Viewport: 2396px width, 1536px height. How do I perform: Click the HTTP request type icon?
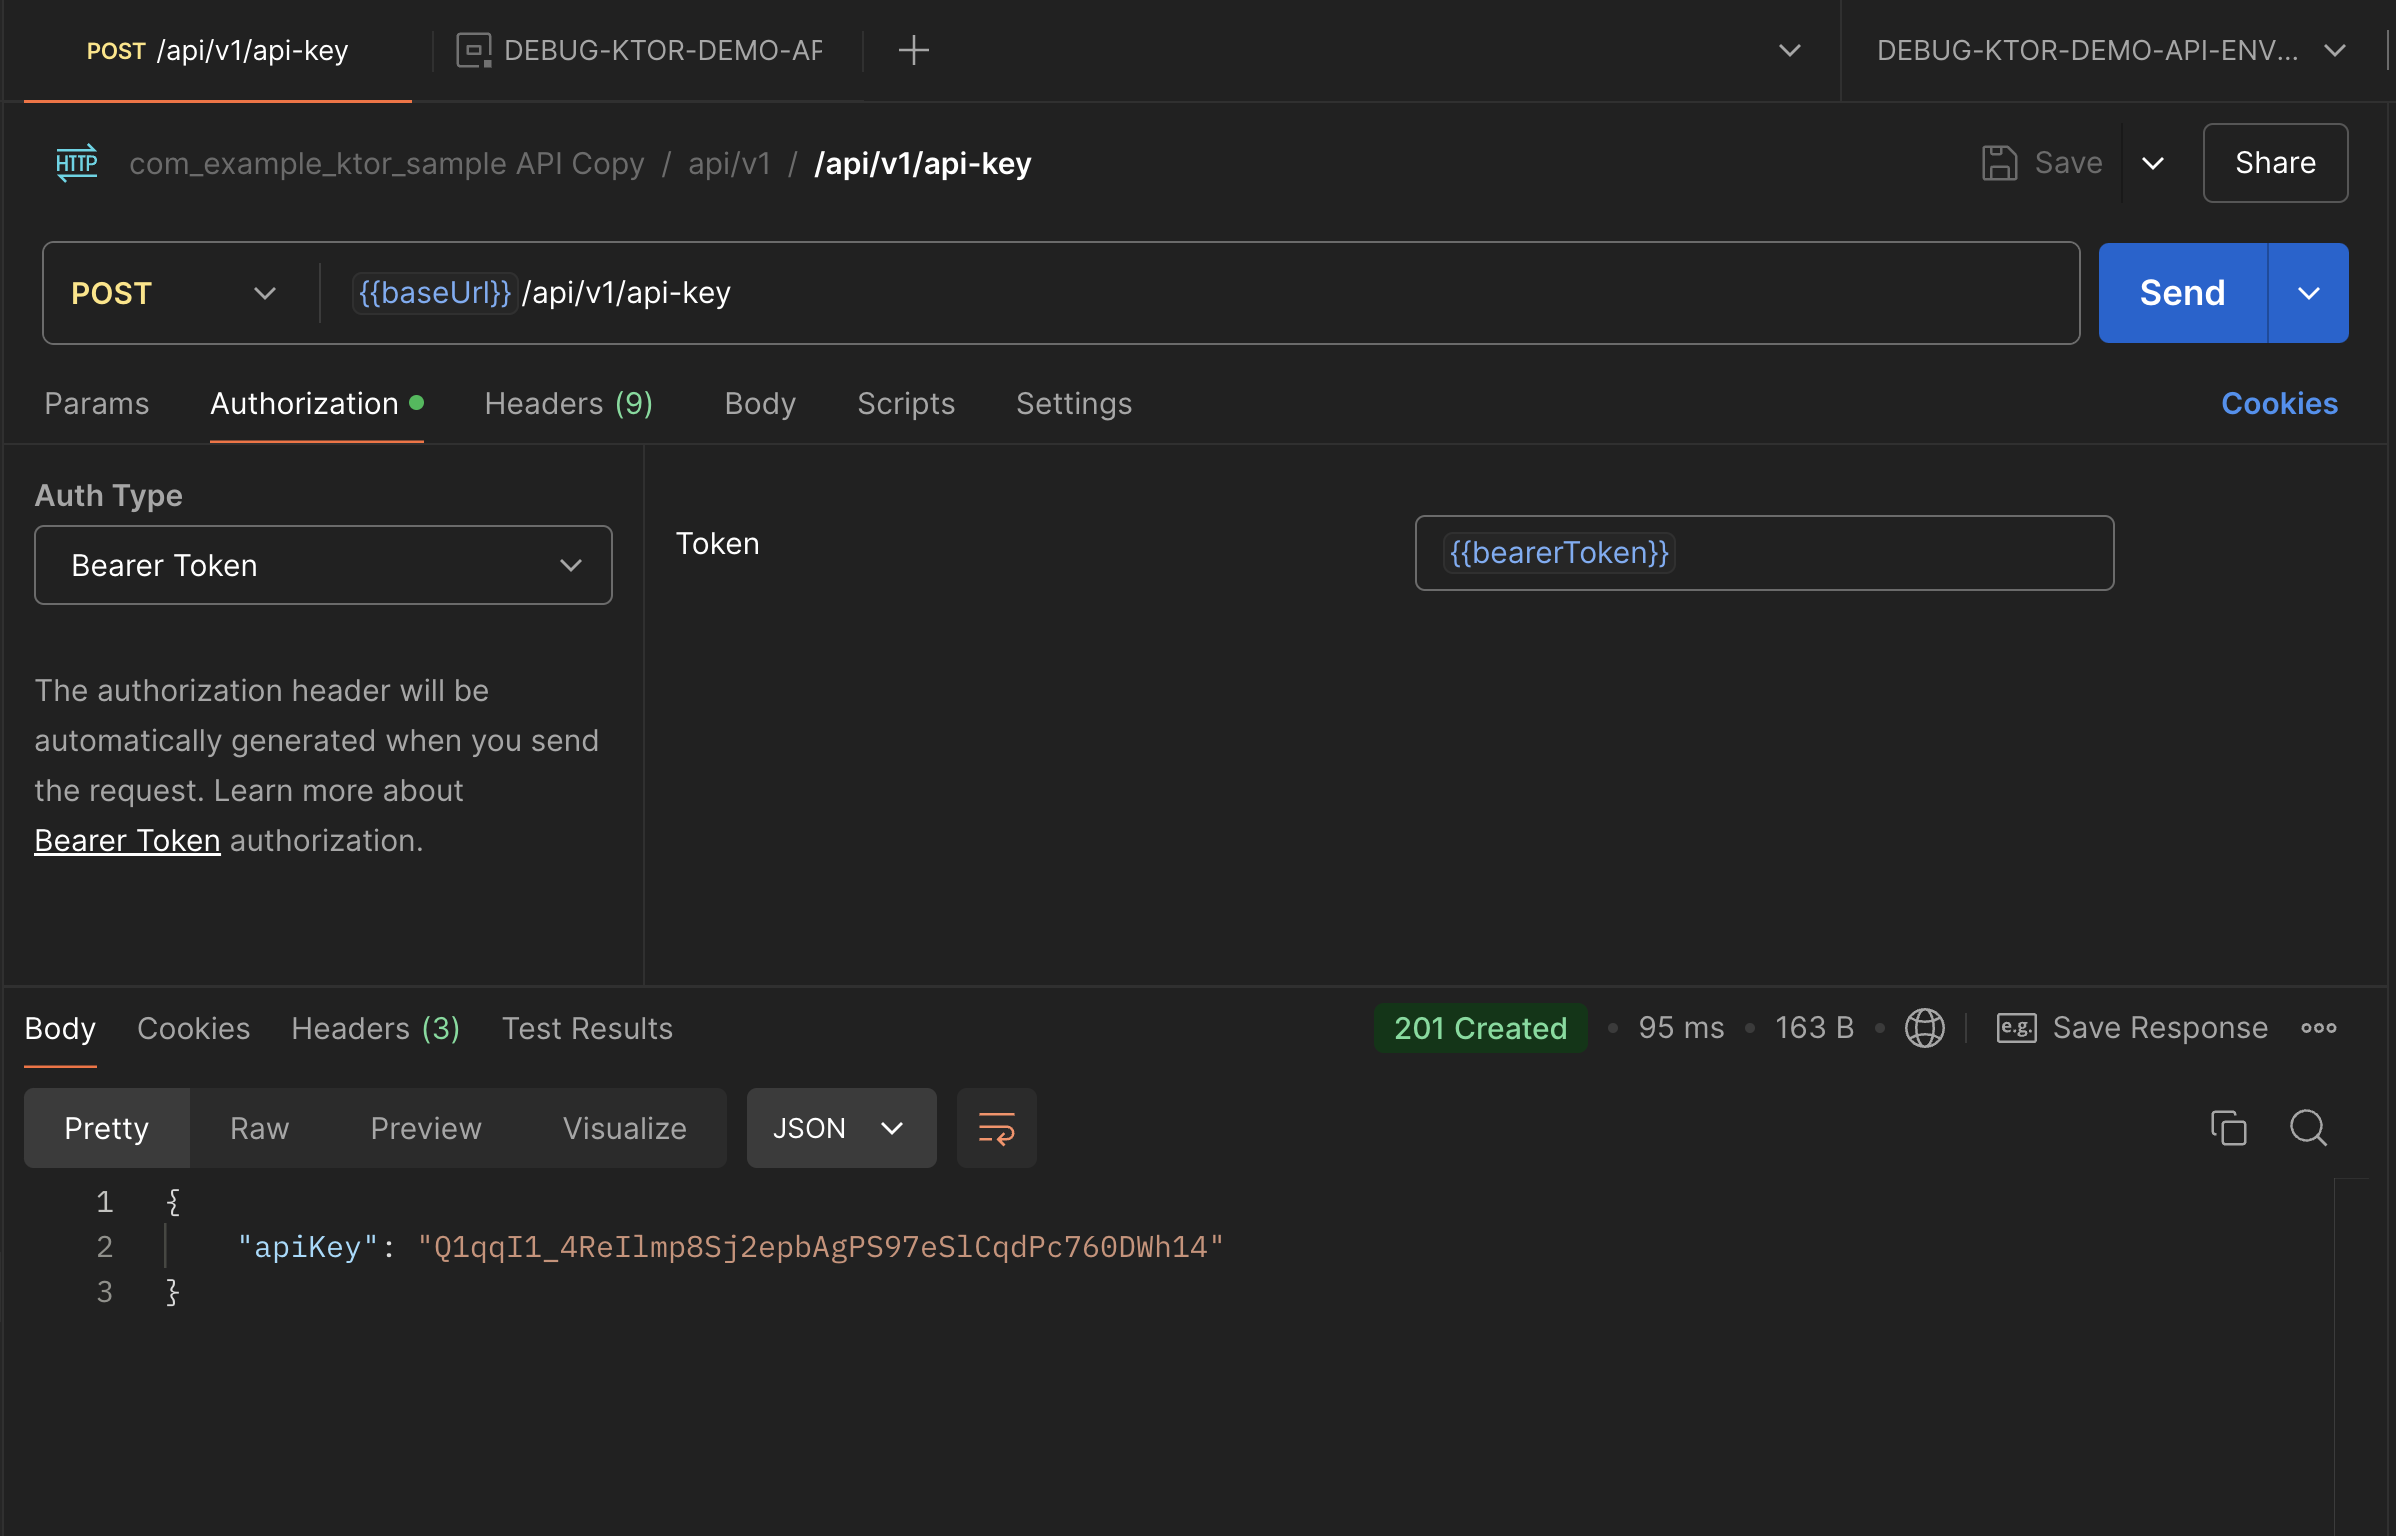click(x=77, y=163)
